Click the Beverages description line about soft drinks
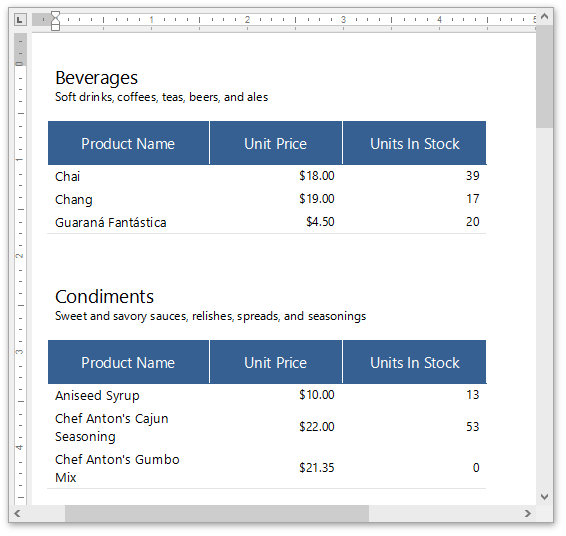Image resolution: width=566 pixels, height=536 pixels. click(x=161, y=97)
